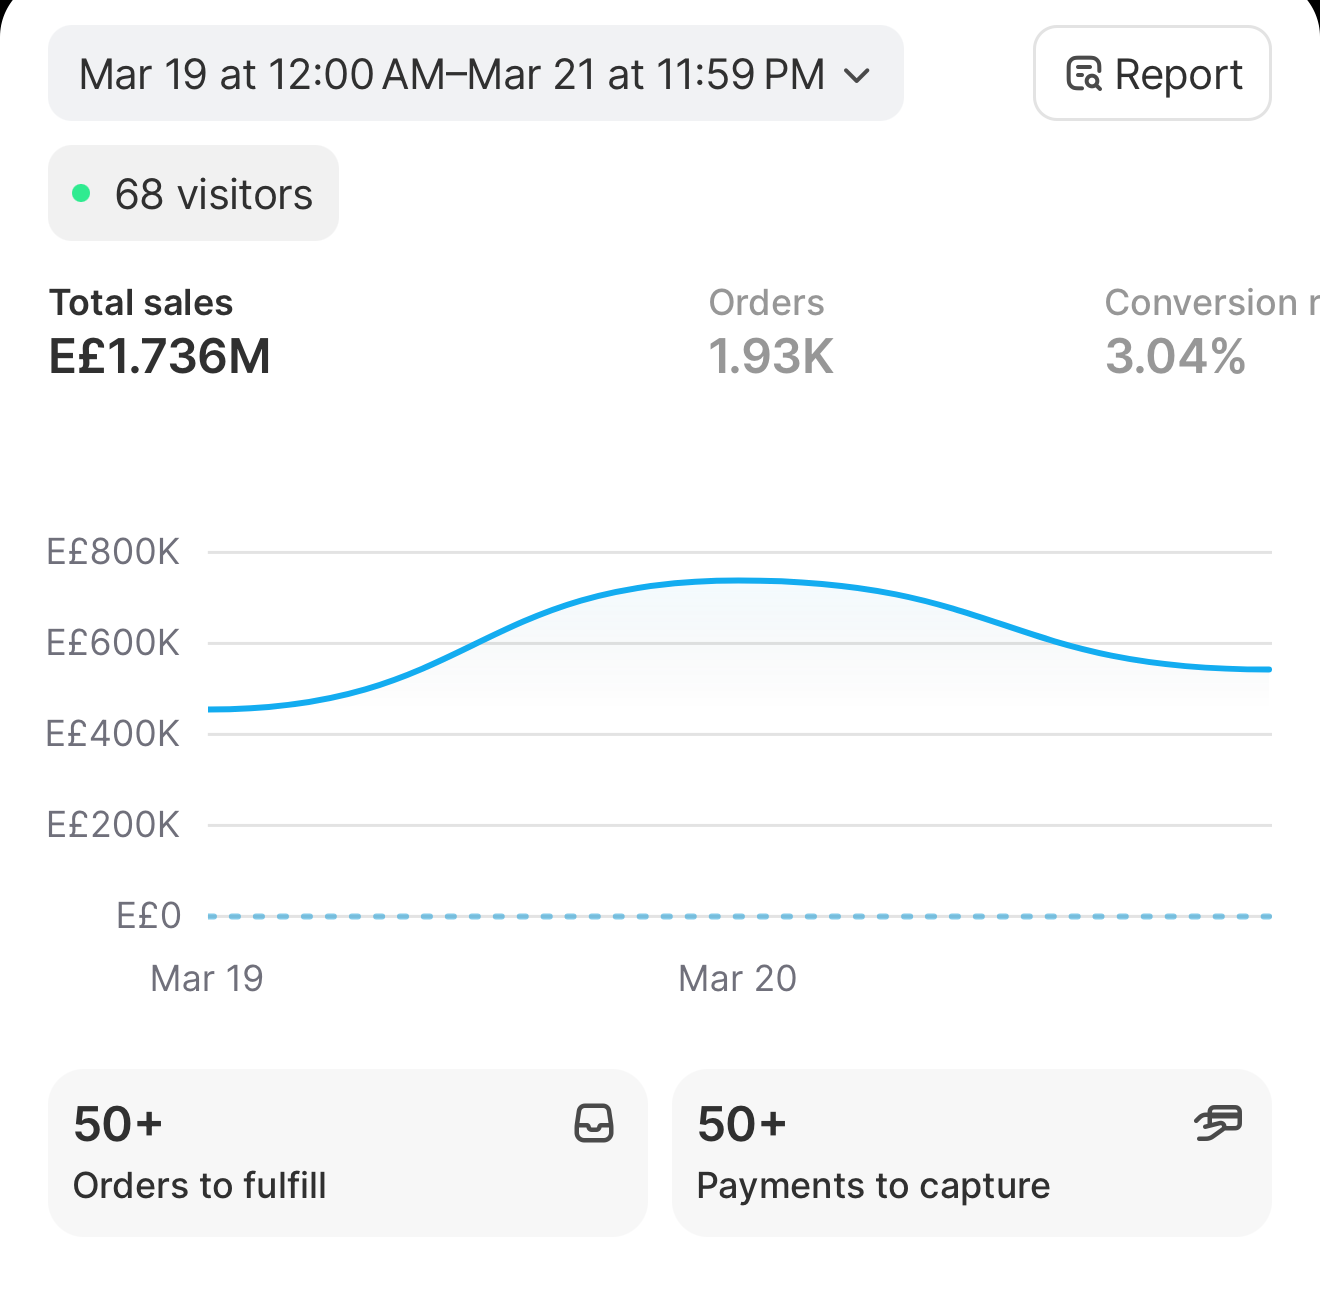The width and height of the screenshot is (1320, 1289).
Task: Open the Report button
Action: tap(1152, 74)
